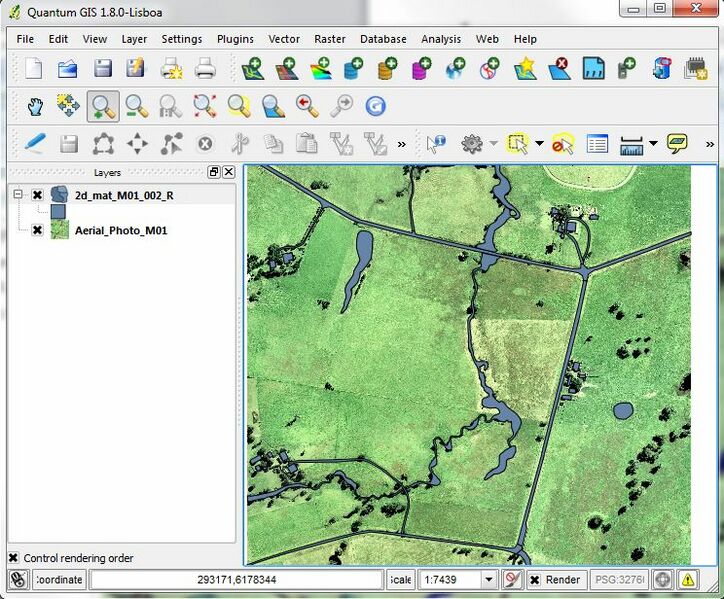Click the Zoom Out magnifier tool
Screen dimensions: 724x599
click(136, 106)
